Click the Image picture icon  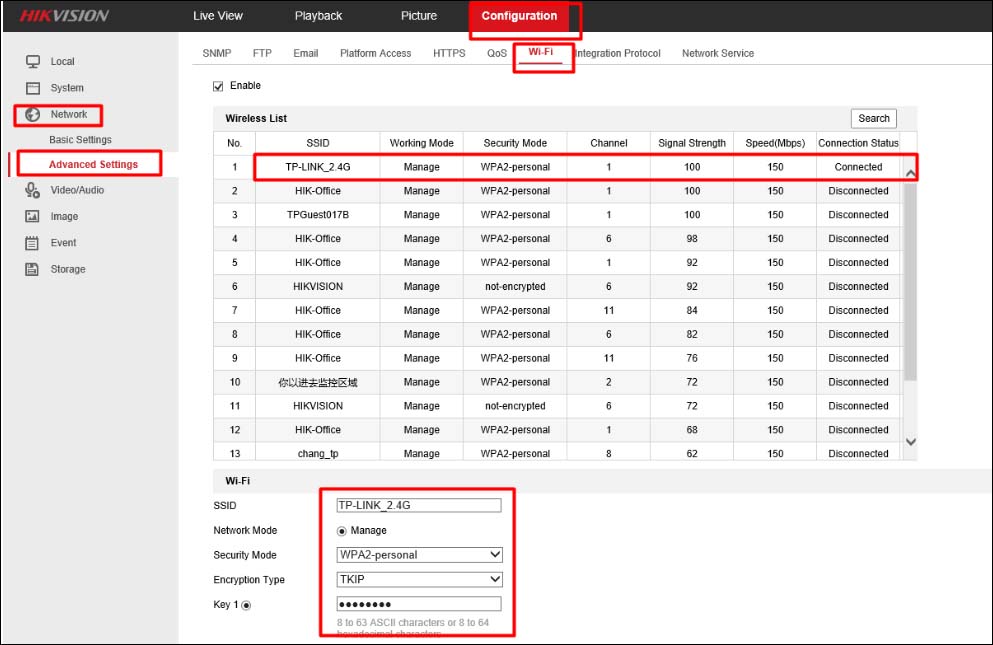32,217
